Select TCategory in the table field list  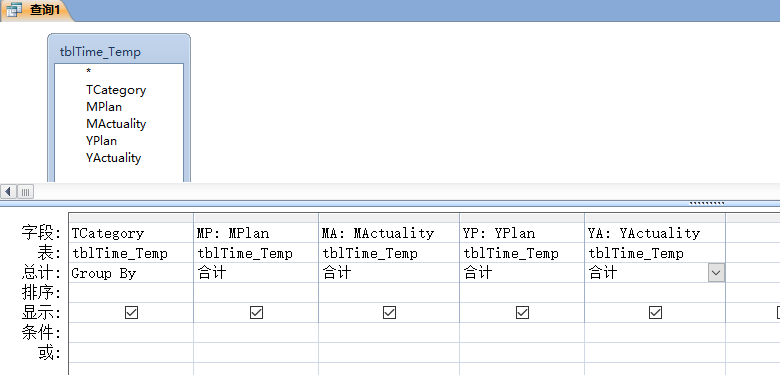pyautogui.click(x=116, y=90)
